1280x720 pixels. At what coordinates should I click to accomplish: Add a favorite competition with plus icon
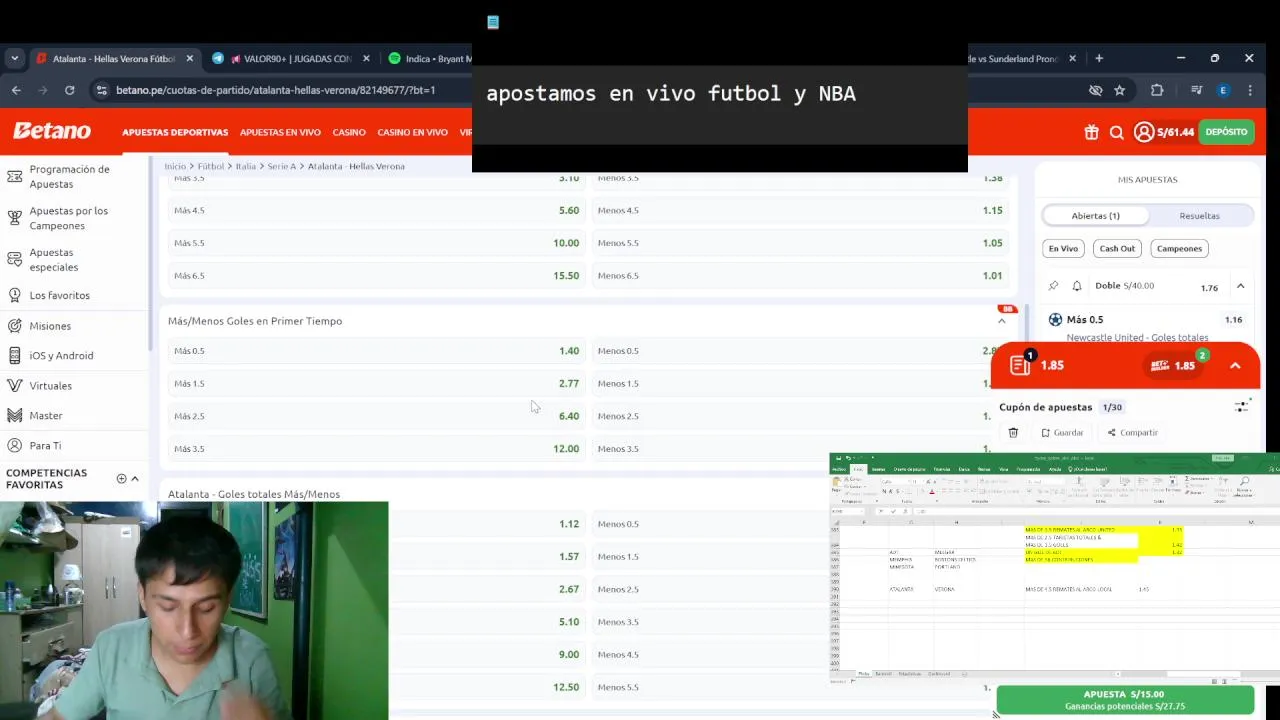coord(121,479)
